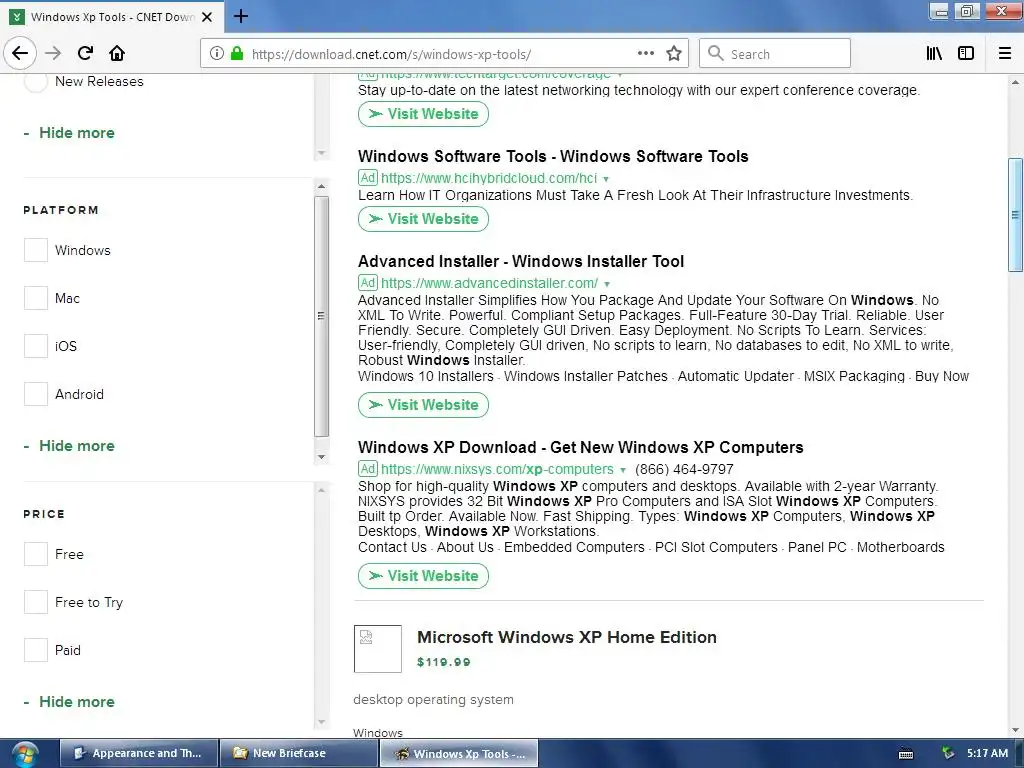Open a new tab with the plus icon
The height and width of the screenshot is (768, 1024).
(x=241, y=16)
